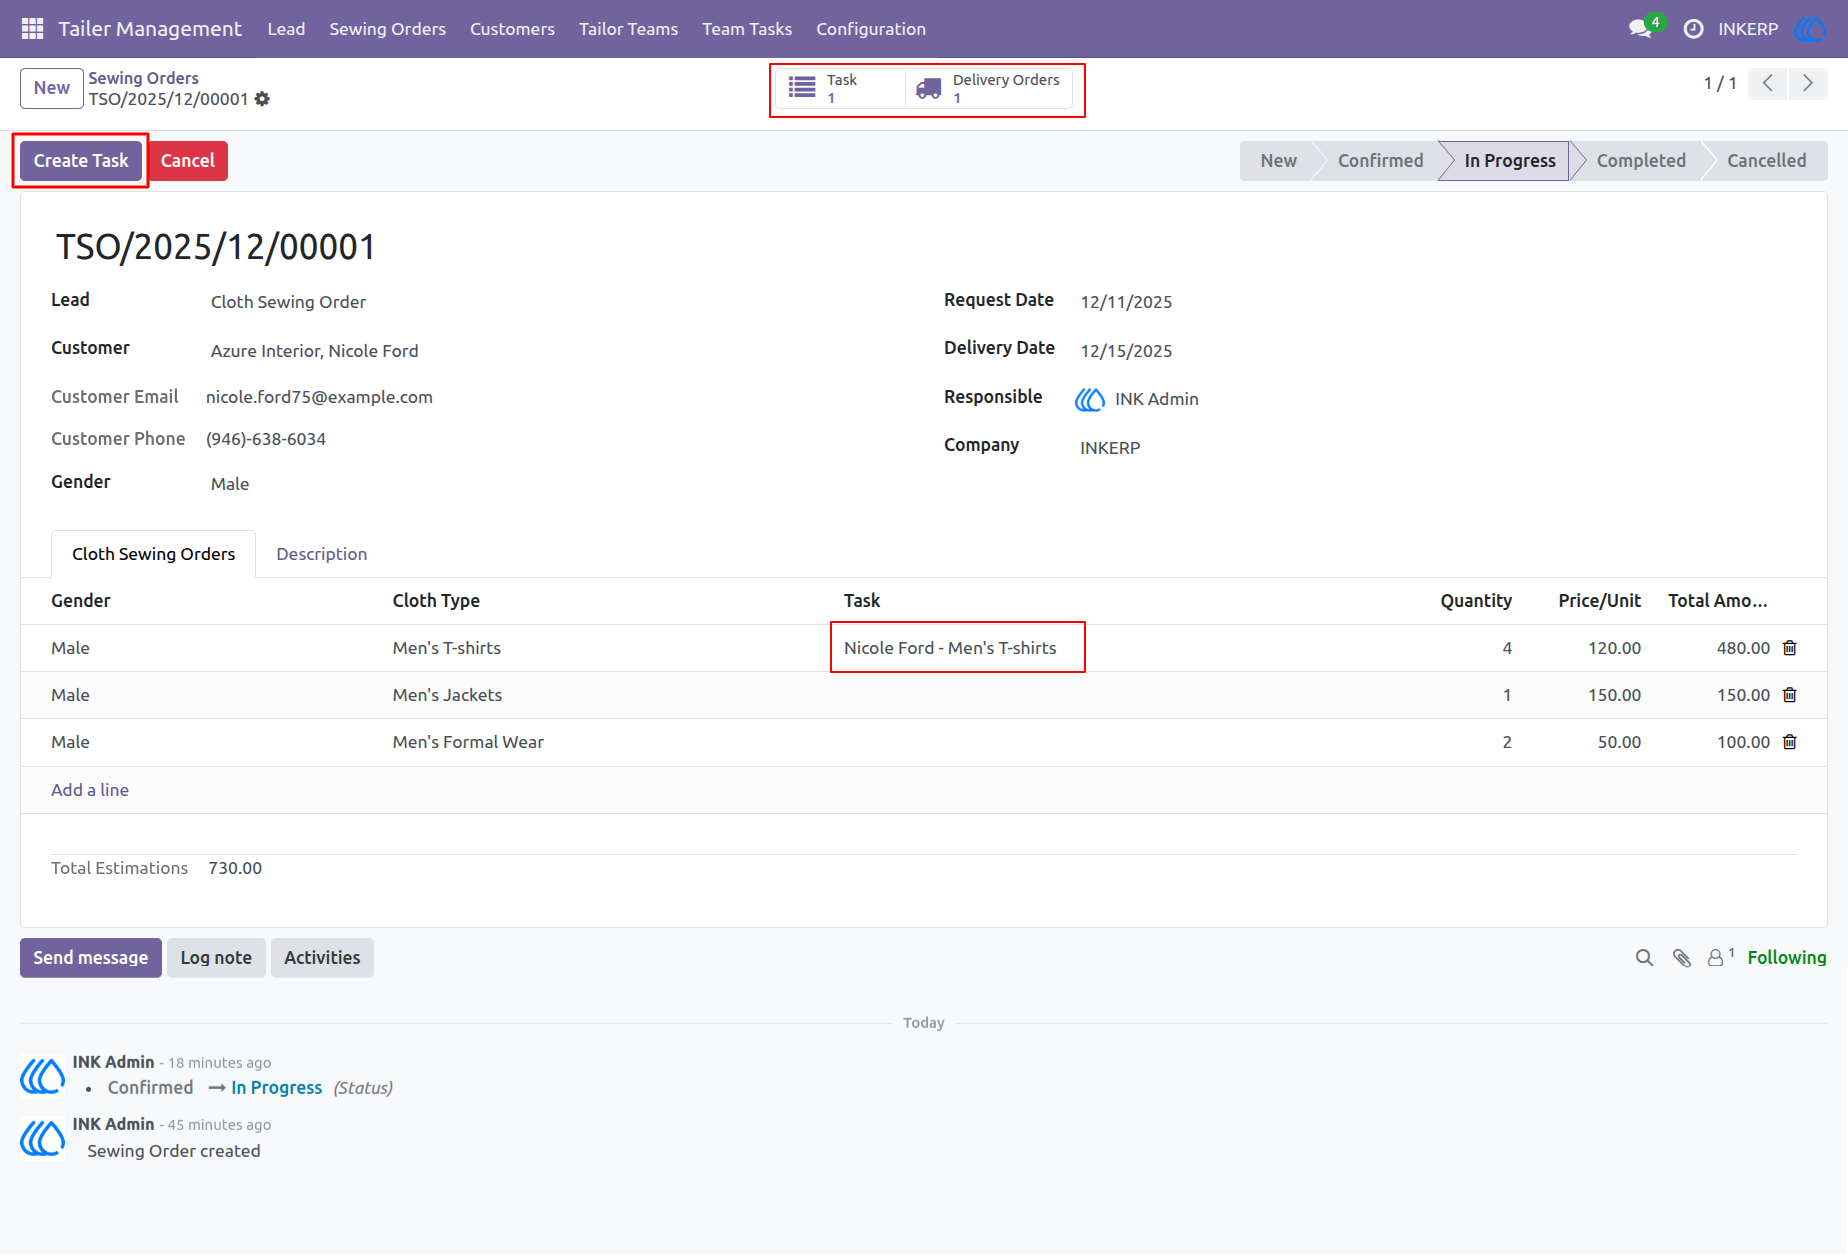Viewport: 1848px width, 1256px height.
Task: Open attachments paperclip icon
Action: coord(1682,958)
